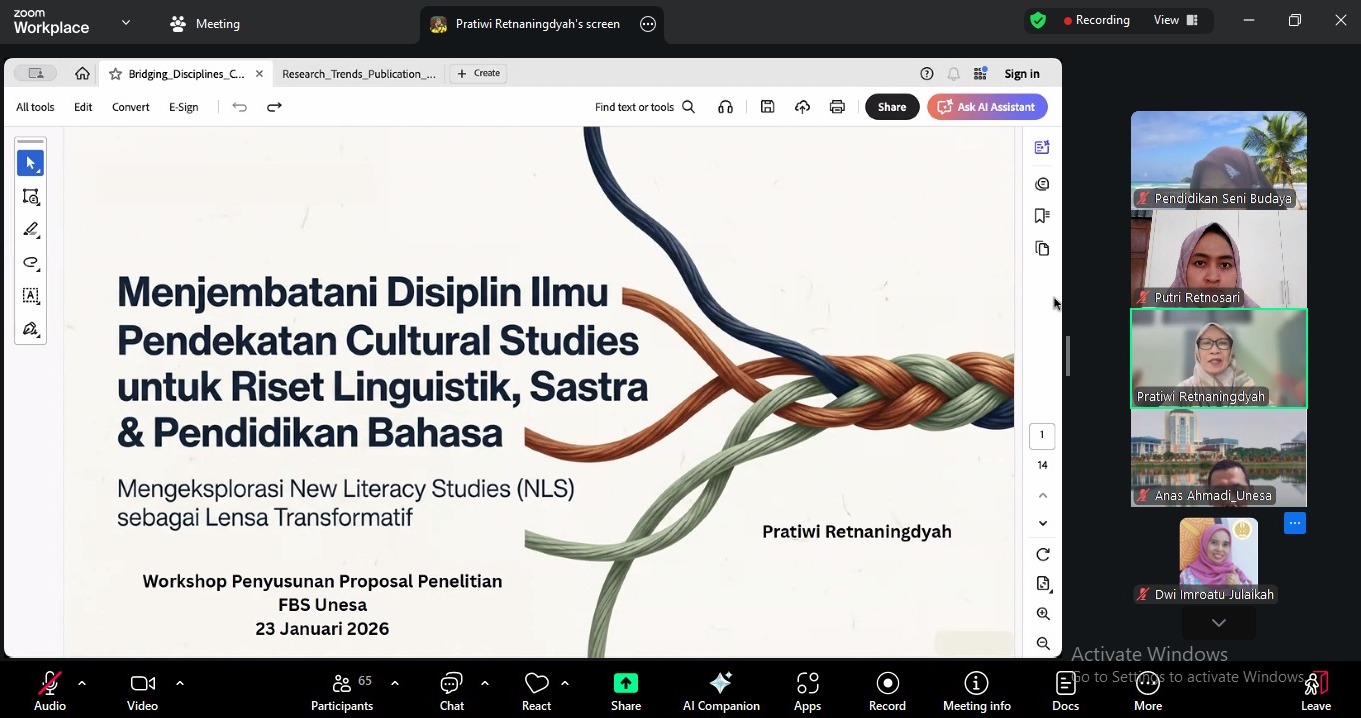The image size is (1361, 718).
Task: Open the View layout dropdown
Action: click(x=1175, y=20)
